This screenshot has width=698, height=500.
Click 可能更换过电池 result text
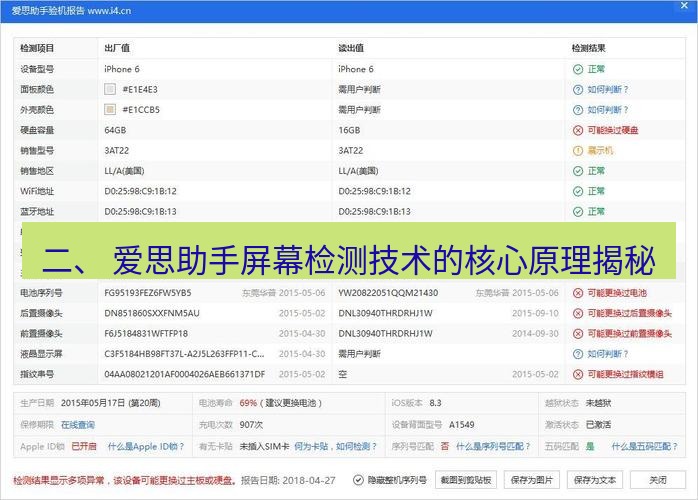[x=617, y=293]
